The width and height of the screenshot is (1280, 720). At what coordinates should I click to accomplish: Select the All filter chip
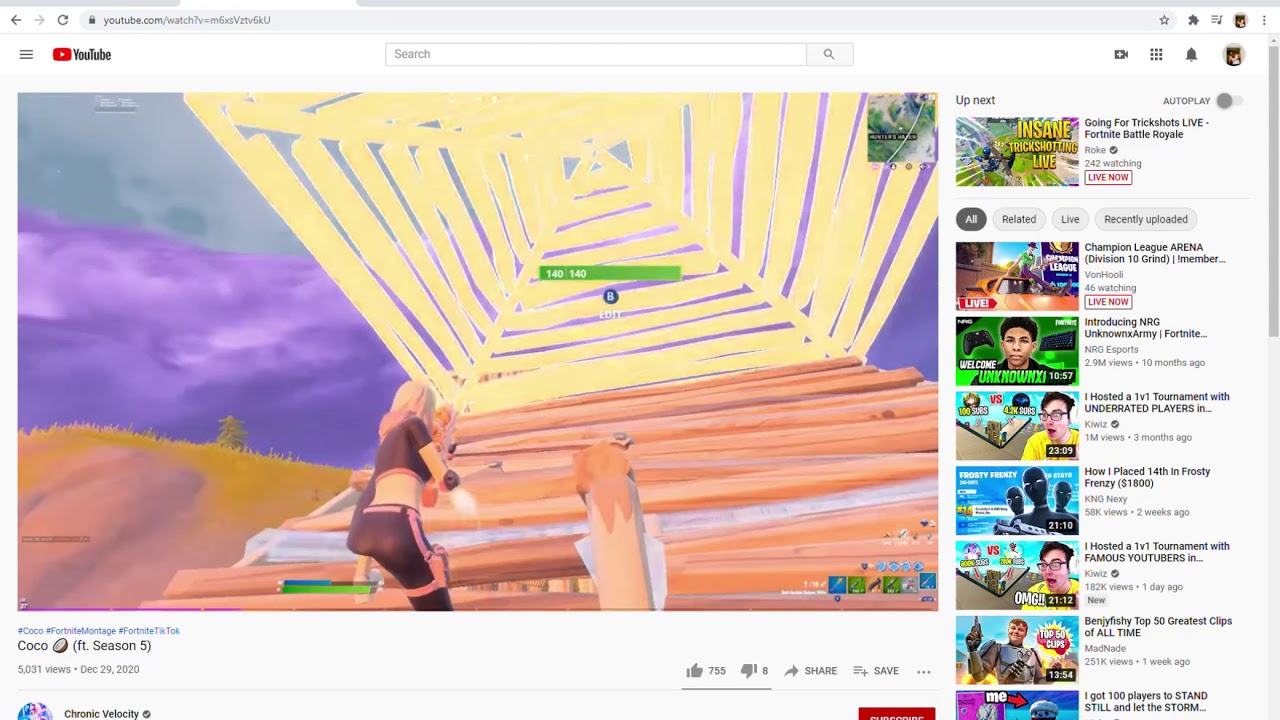click(971, 219)
